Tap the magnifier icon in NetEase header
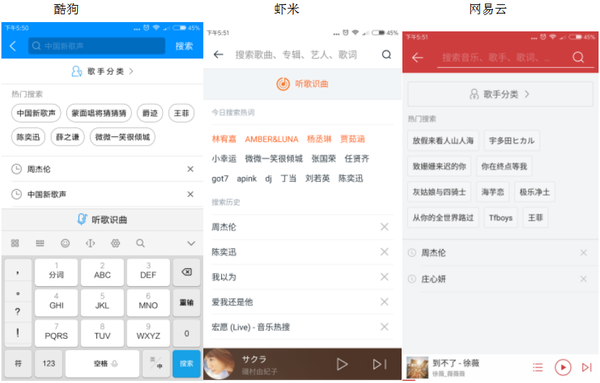 point(578,58)
